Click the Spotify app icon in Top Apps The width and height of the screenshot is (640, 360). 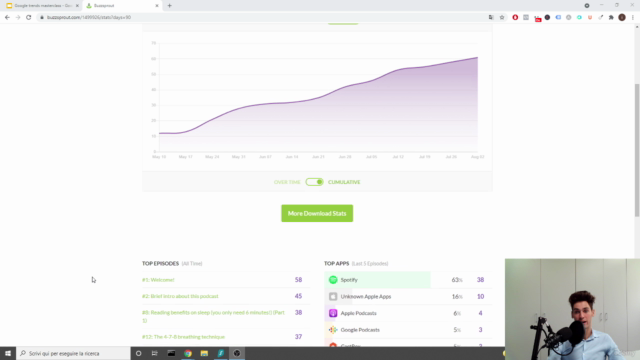coord(333,280)
